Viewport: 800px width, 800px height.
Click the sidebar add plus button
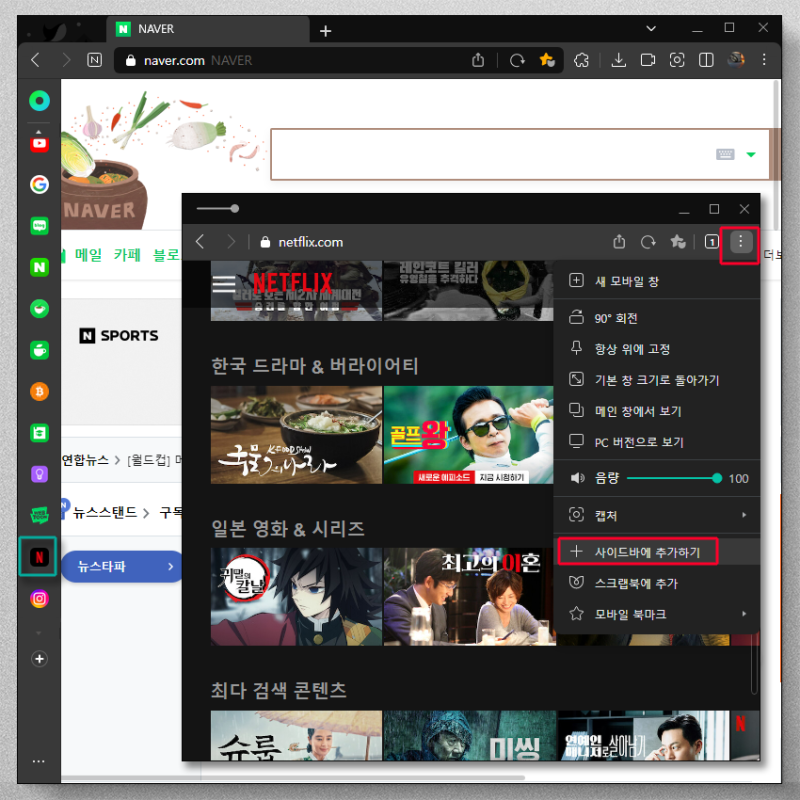click(39, 659)
